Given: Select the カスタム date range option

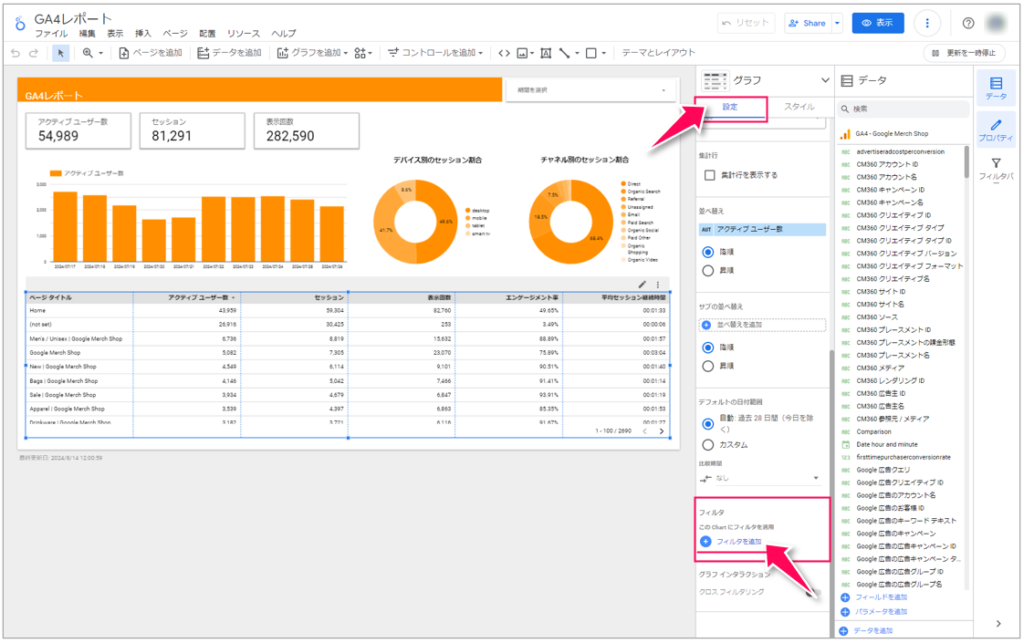Looking at the screenshot, I should 707,445.
